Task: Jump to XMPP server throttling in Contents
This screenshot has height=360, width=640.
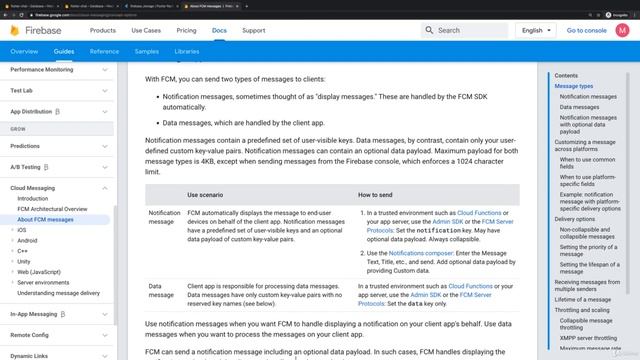Action: (x=588, y=338)
